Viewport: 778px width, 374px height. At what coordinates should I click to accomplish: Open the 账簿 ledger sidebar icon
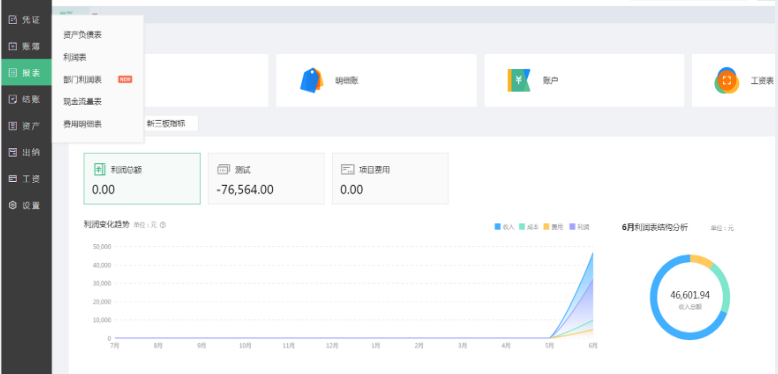[x=13, y=46]
